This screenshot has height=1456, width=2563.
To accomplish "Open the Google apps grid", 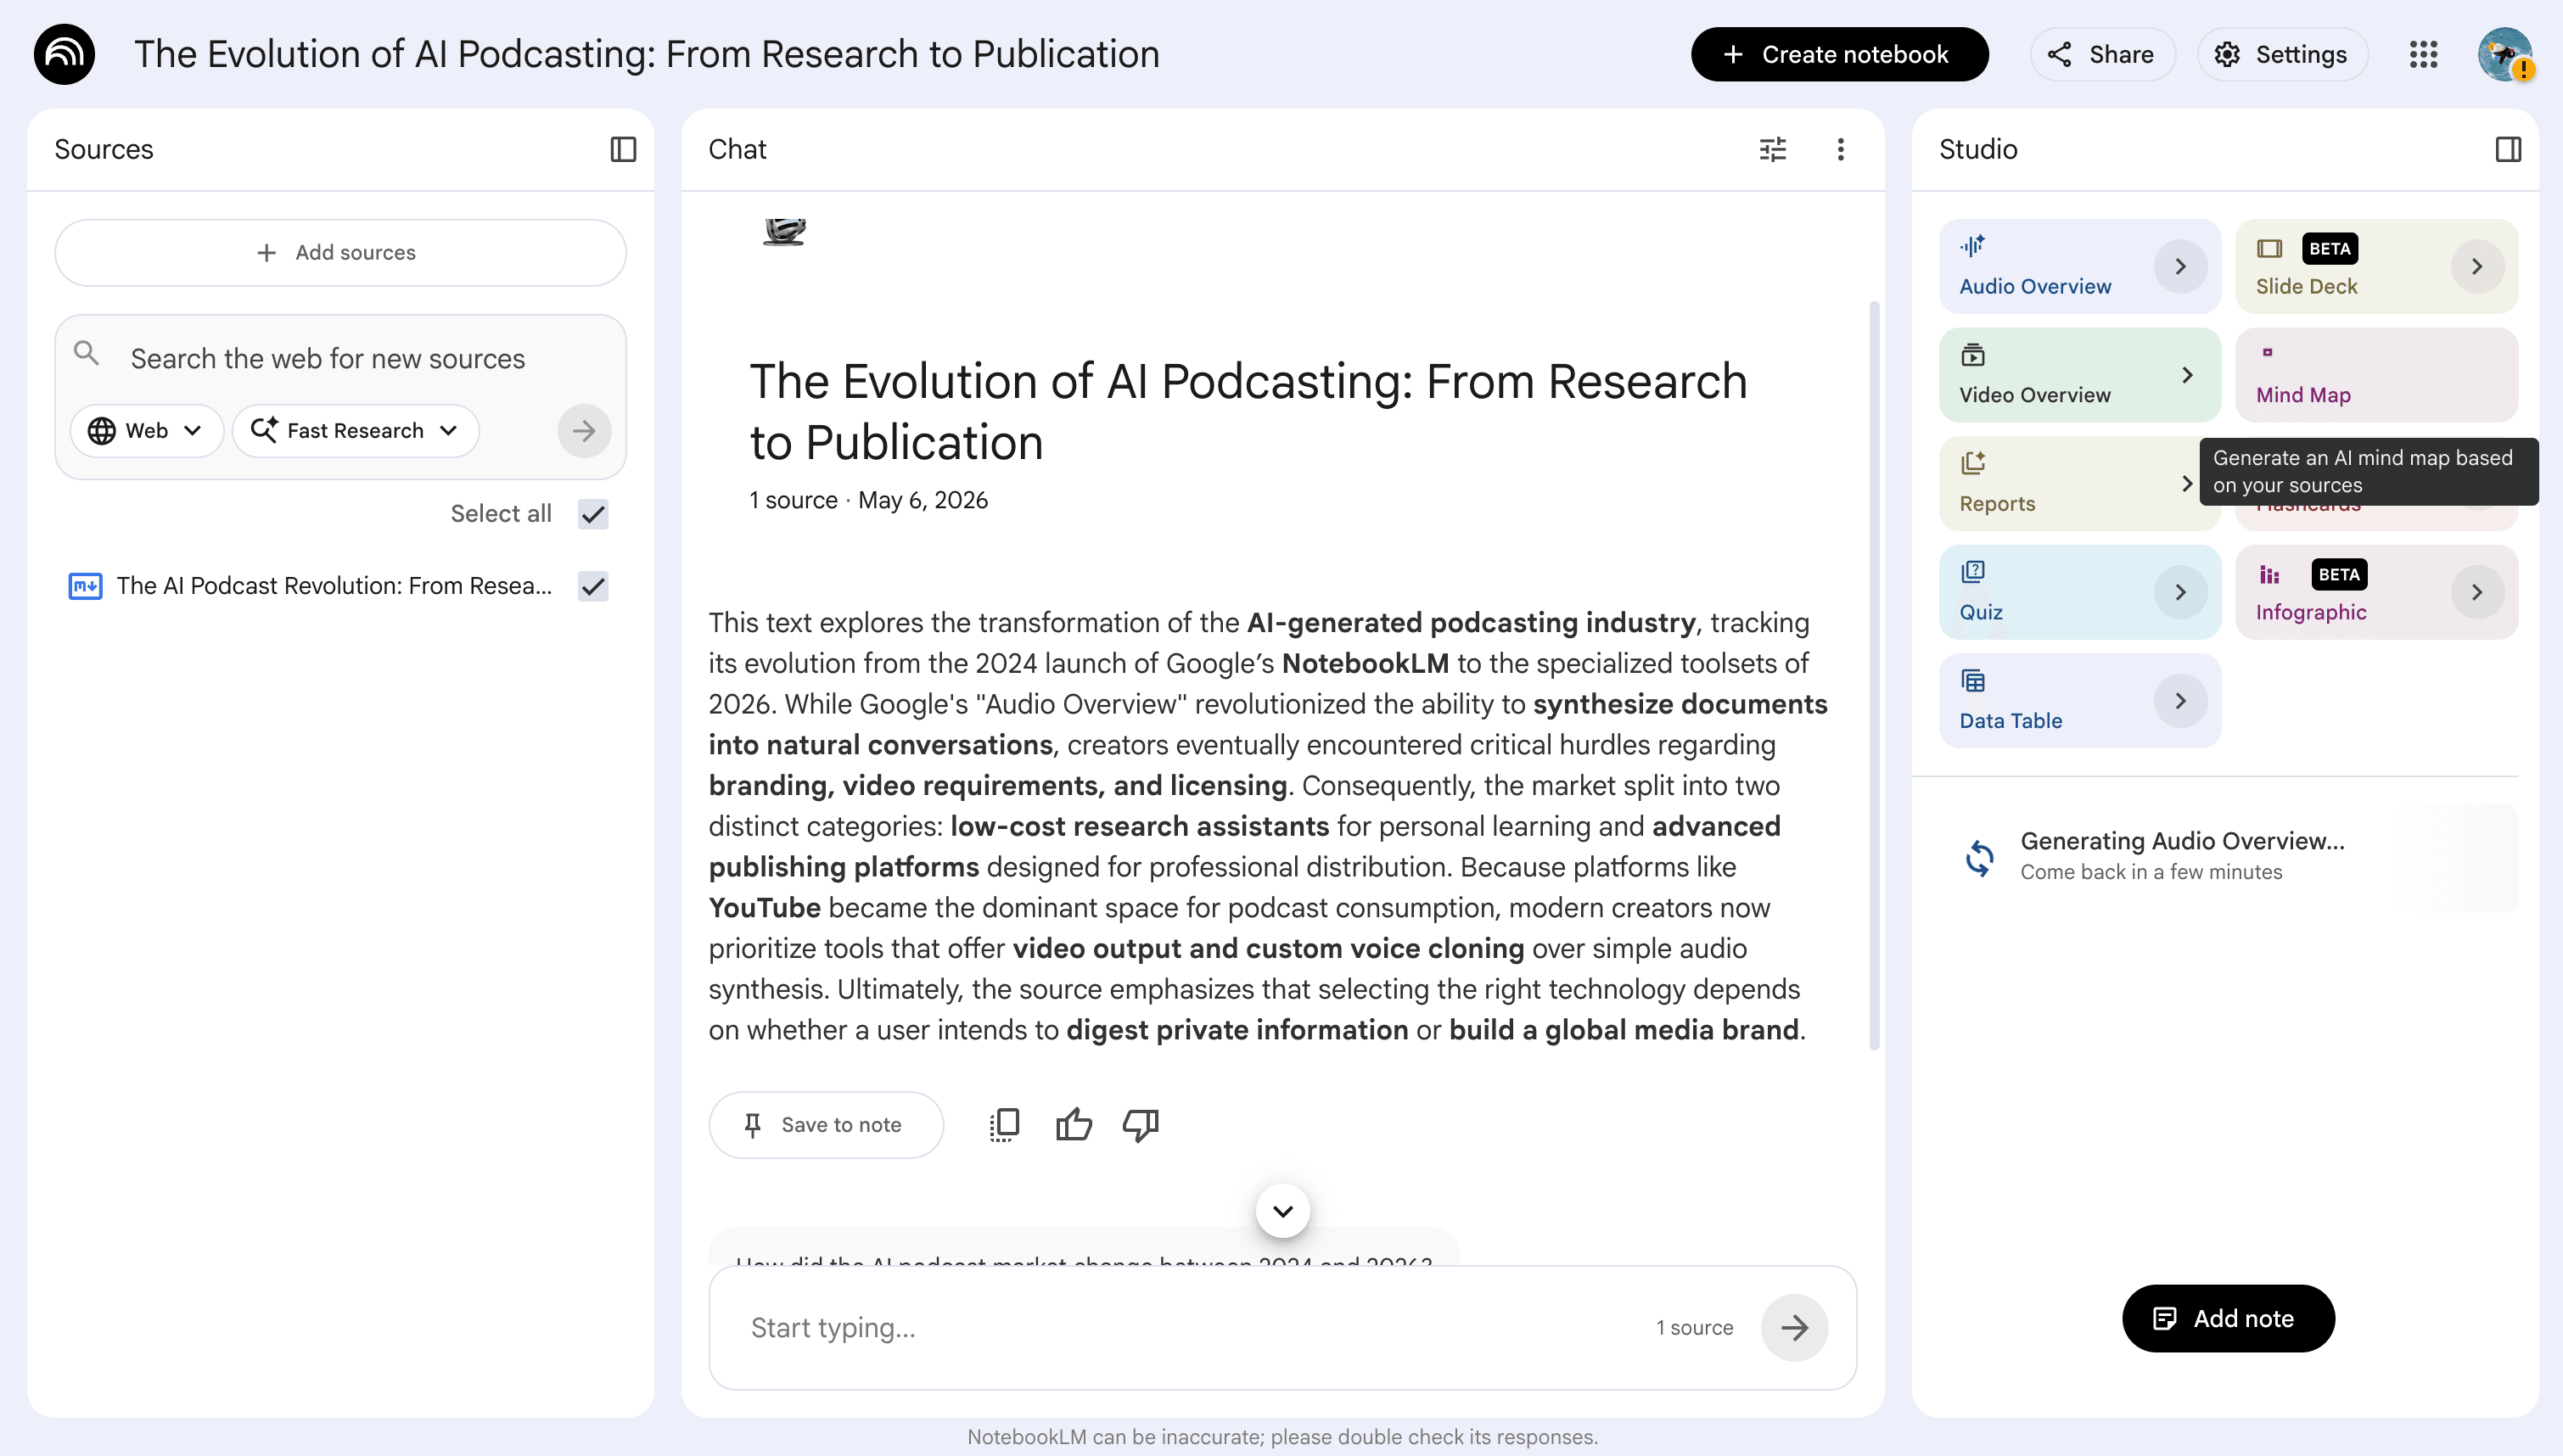I will coord(2423,54).
